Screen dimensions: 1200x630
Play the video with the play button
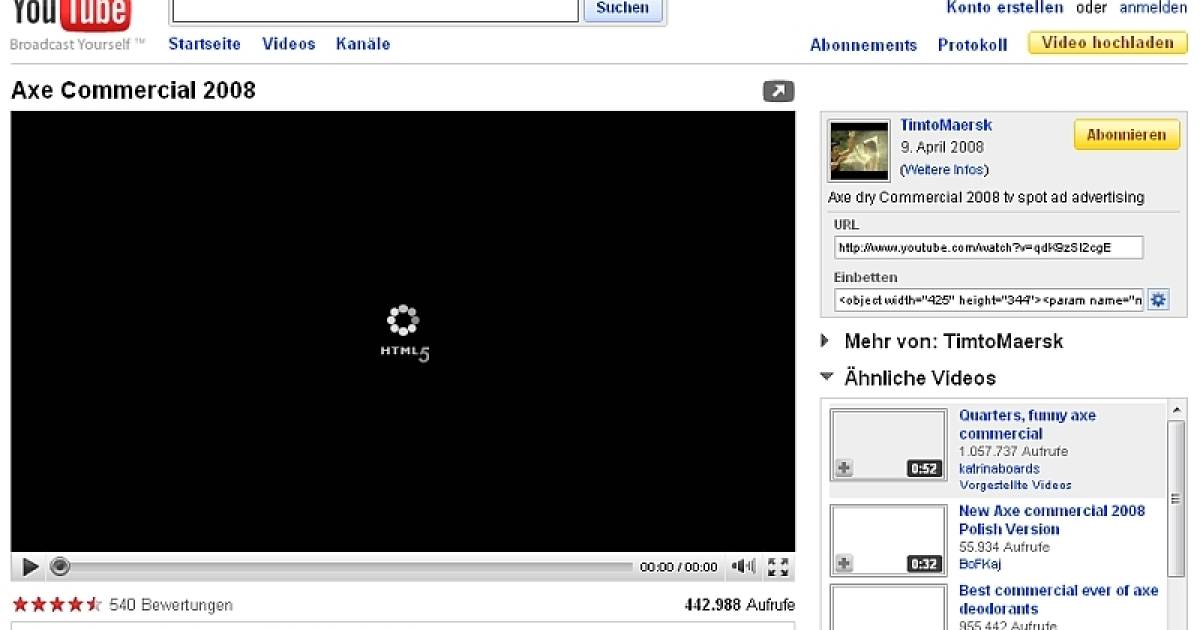coord(30,567)
